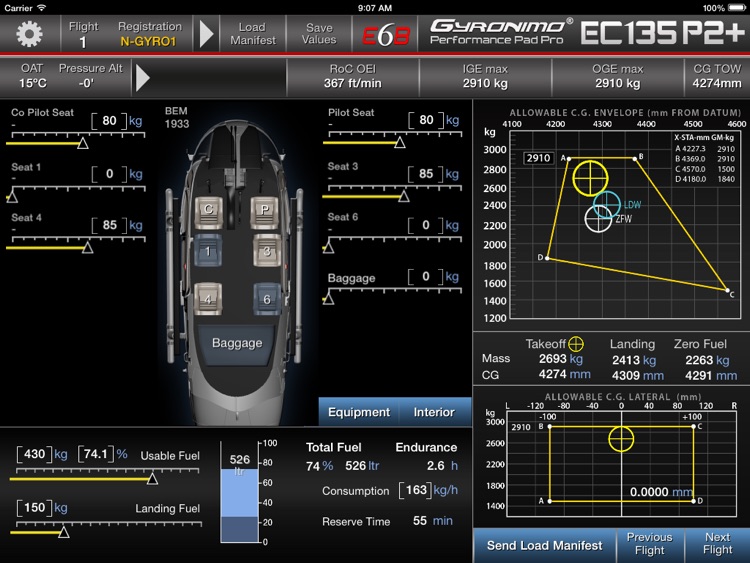The image size is (750, 563).
Task: Go to Previous Flight
Action: pyautogui.click(x=650, y=544)
